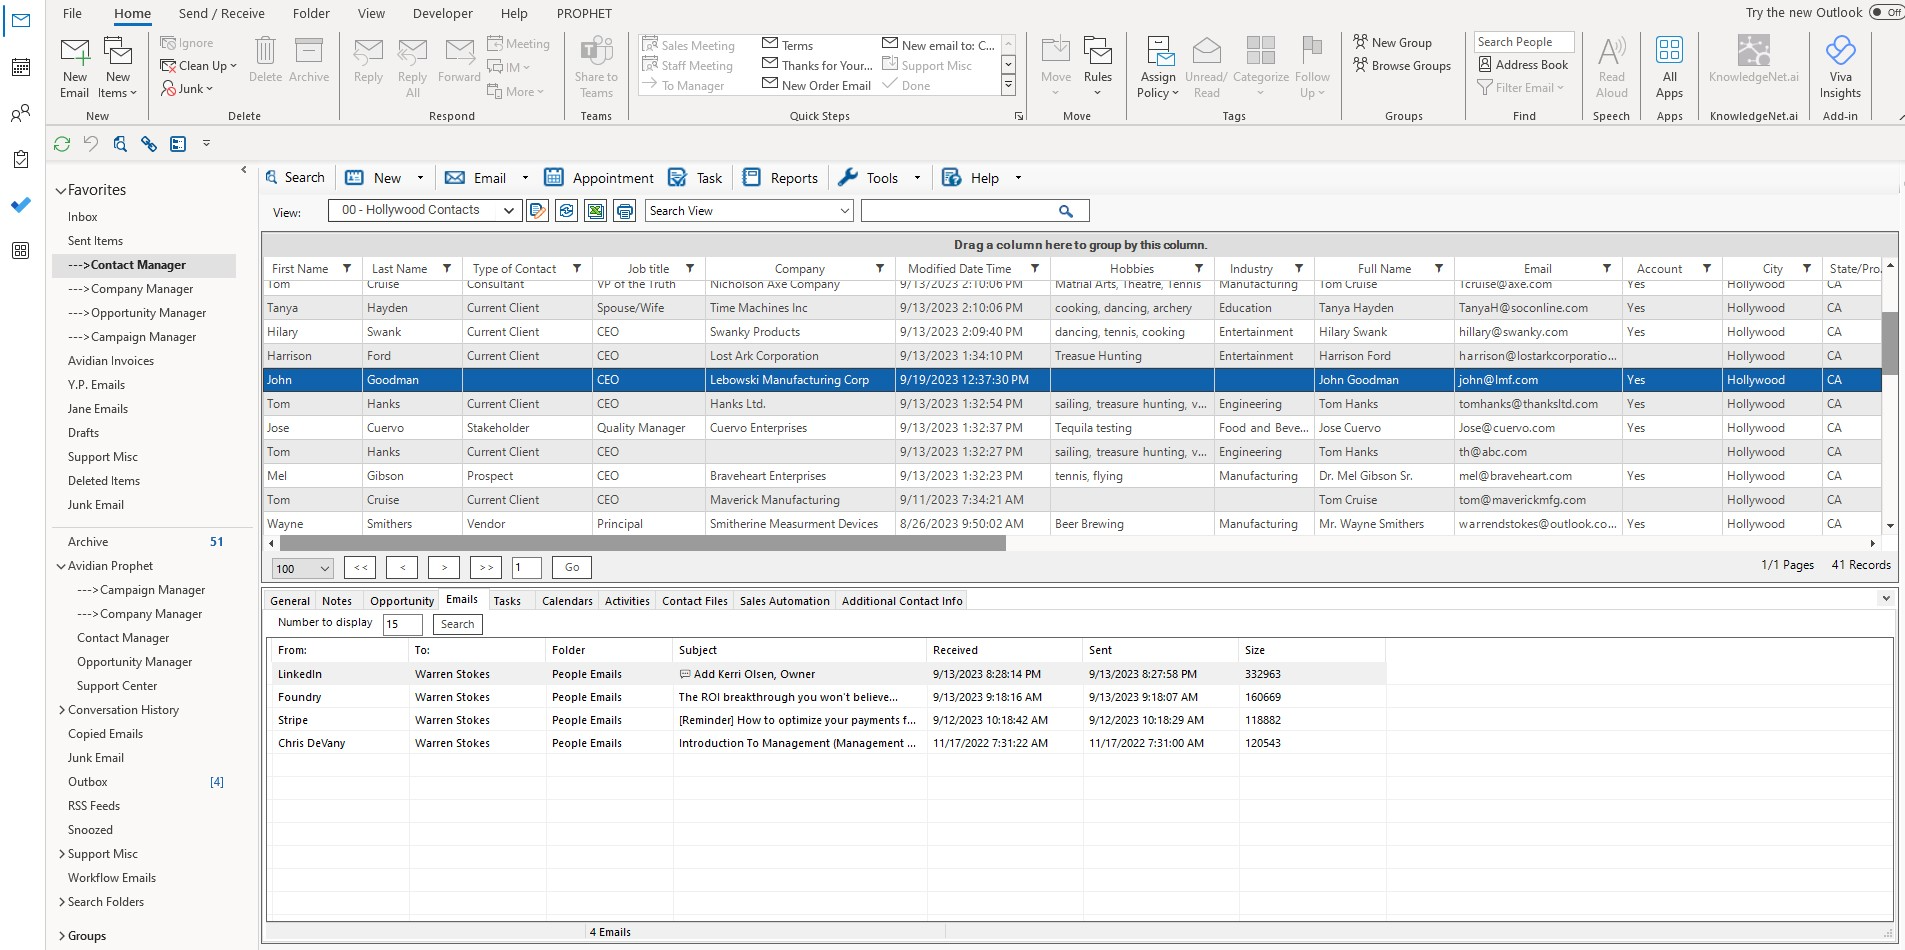Click the Go page button

[x=572, y=568]
